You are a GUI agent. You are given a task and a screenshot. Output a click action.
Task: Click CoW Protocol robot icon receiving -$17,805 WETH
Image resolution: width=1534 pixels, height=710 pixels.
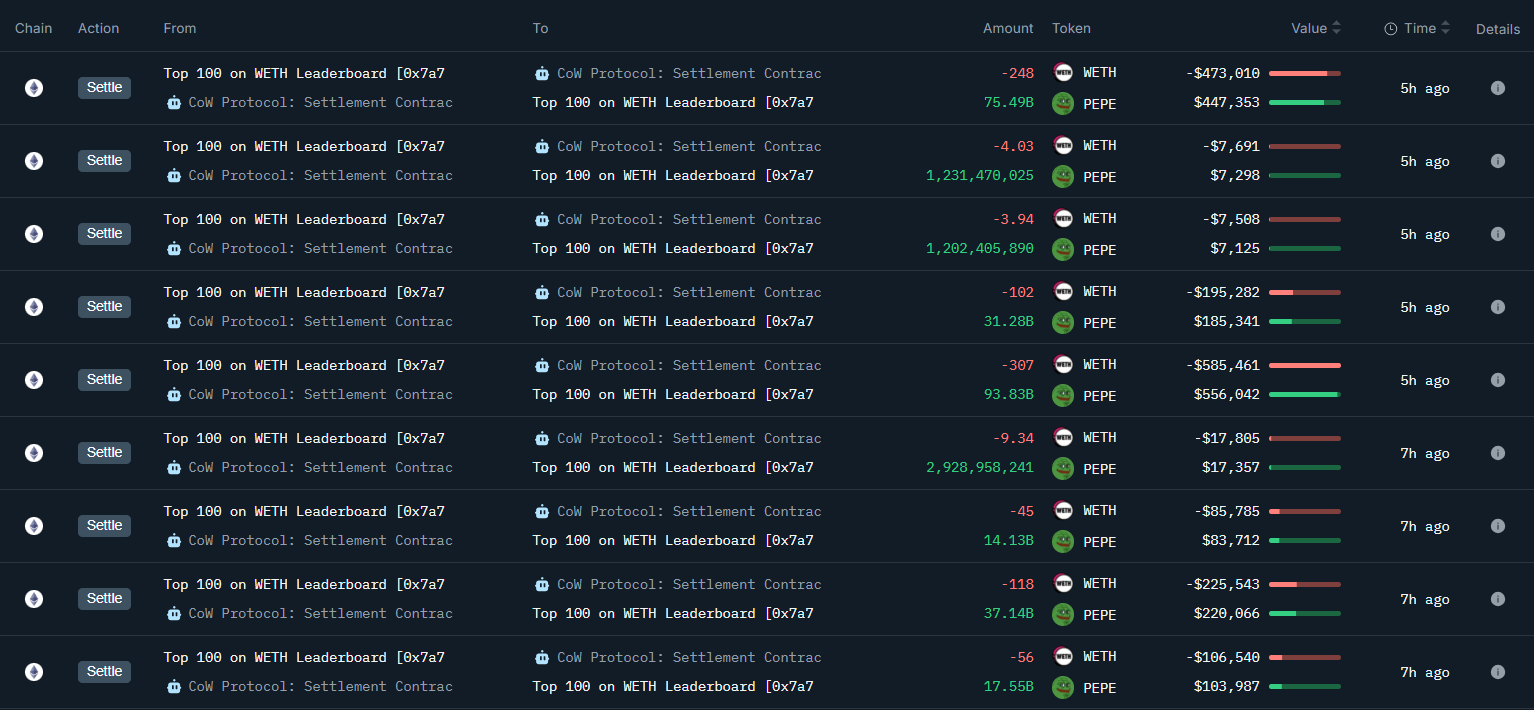(542, 439)
